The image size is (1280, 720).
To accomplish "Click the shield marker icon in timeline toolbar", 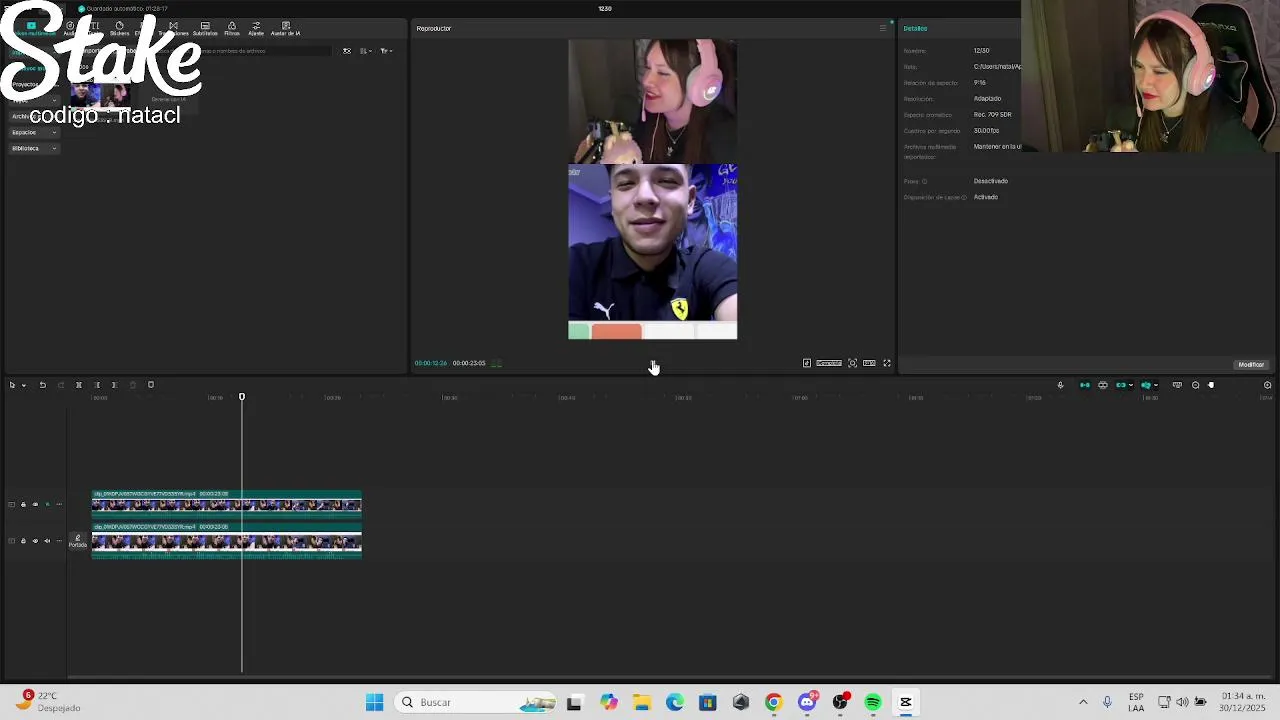I will 151,385.
